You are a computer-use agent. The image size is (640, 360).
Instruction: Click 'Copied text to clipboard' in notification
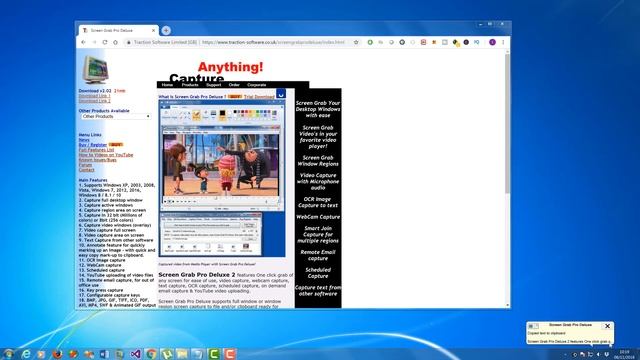[546, 333]
